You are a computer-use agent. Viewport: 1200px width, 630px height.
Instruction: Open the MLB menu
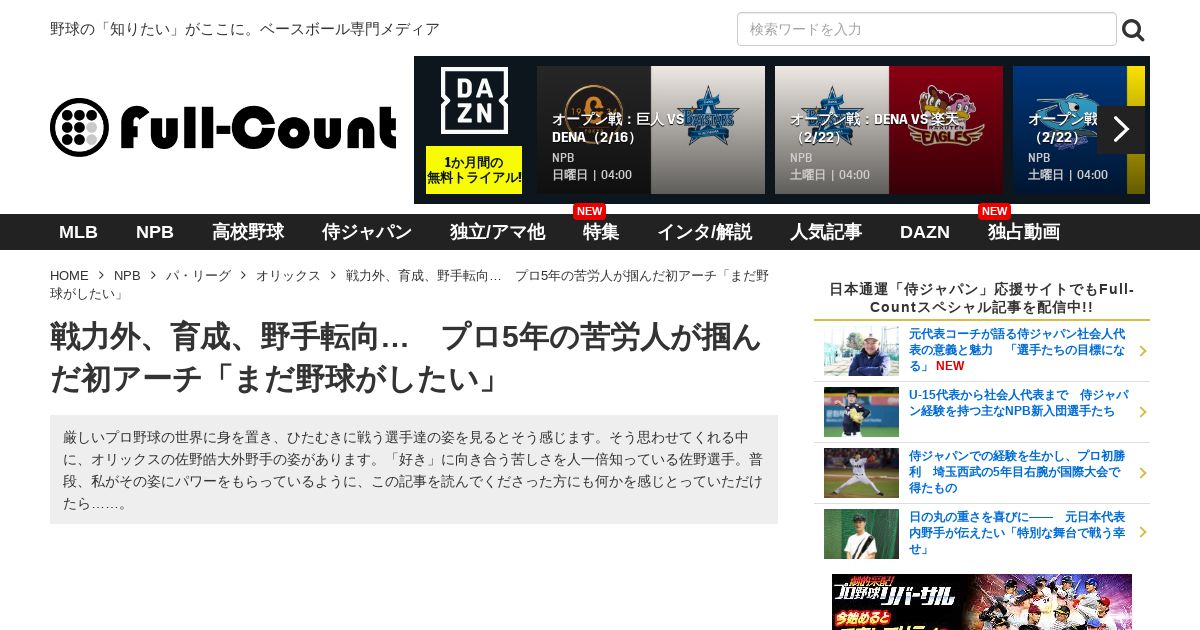click(78, 232)
